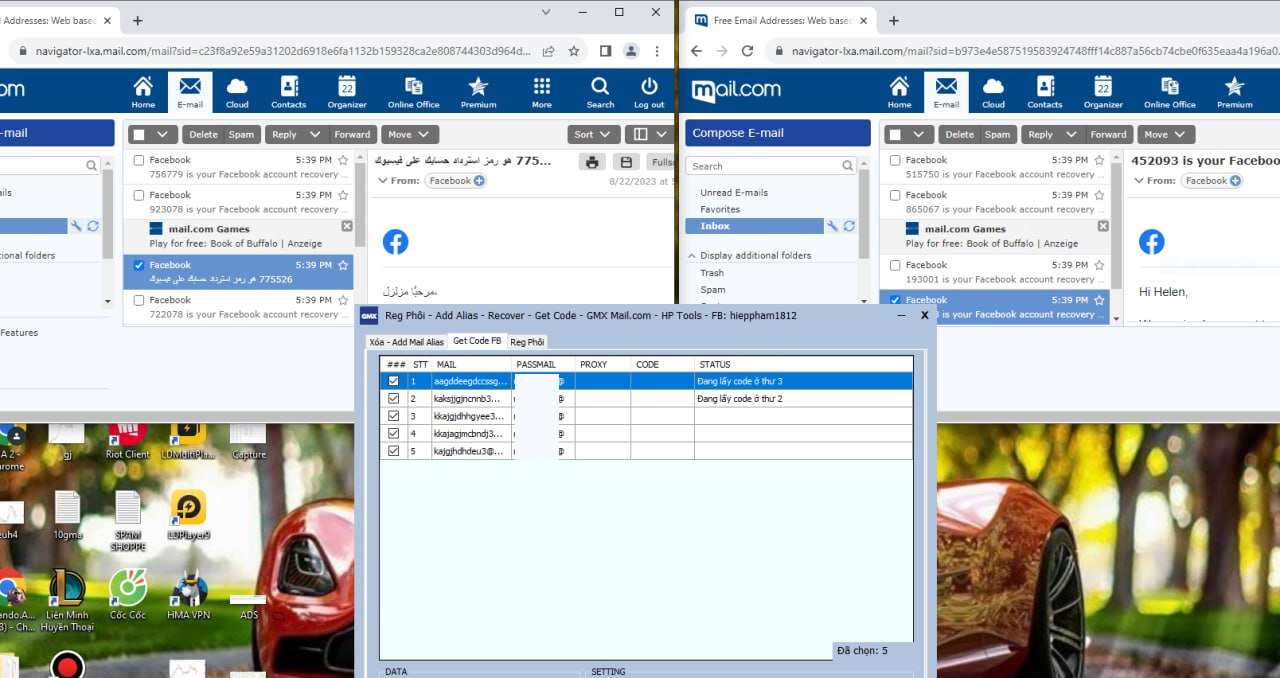The height and width of the screenshot is (678, 1280).
Task: Open the HMA VPN desktop icon
Action: pyautogui.click(x=188, y=597)
